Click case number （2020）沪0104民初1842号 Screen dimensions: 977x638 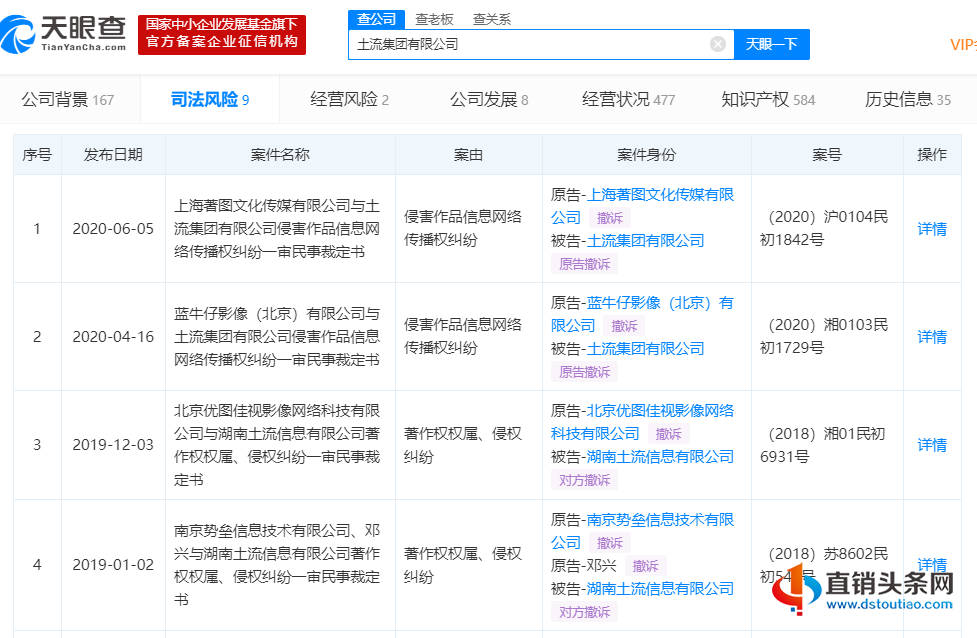coord(824,228)
